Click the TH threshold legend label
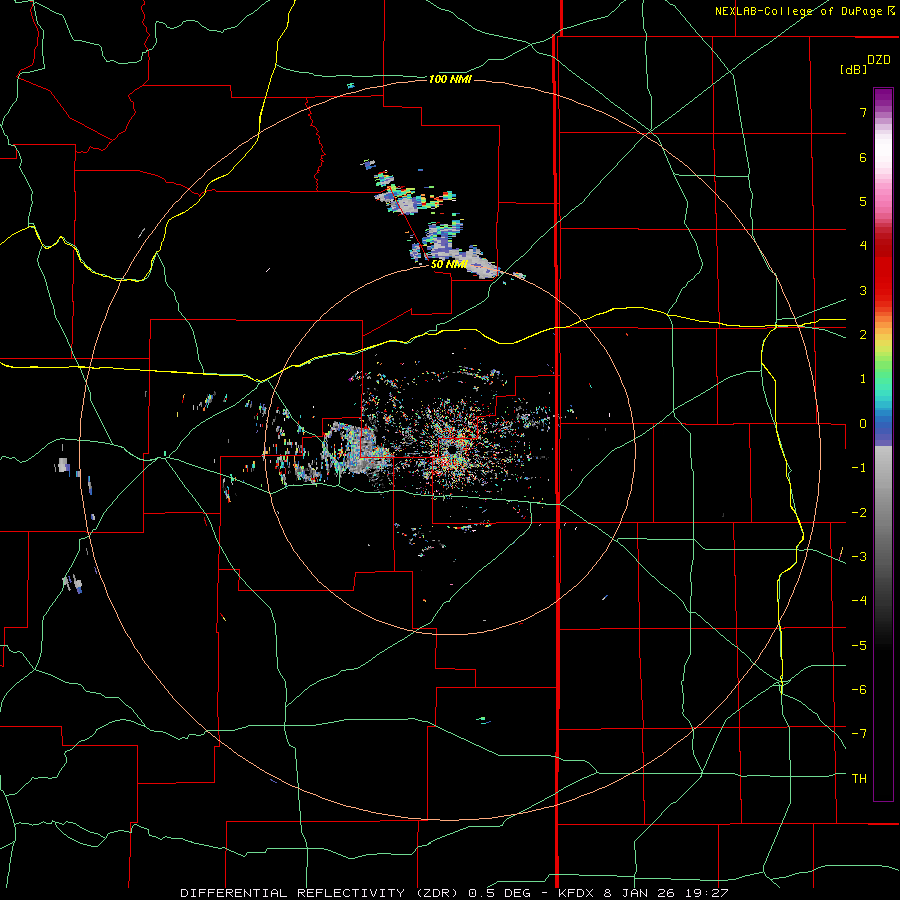Image resolution: width=900 pixels, height=900 pixels. (859, 779)
